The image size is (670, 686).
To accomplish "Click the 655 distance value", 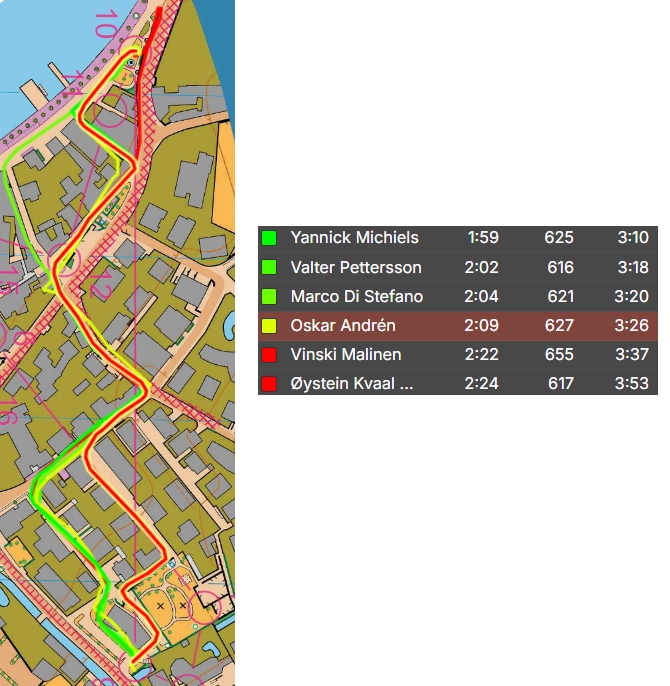I will coord(559,355).
